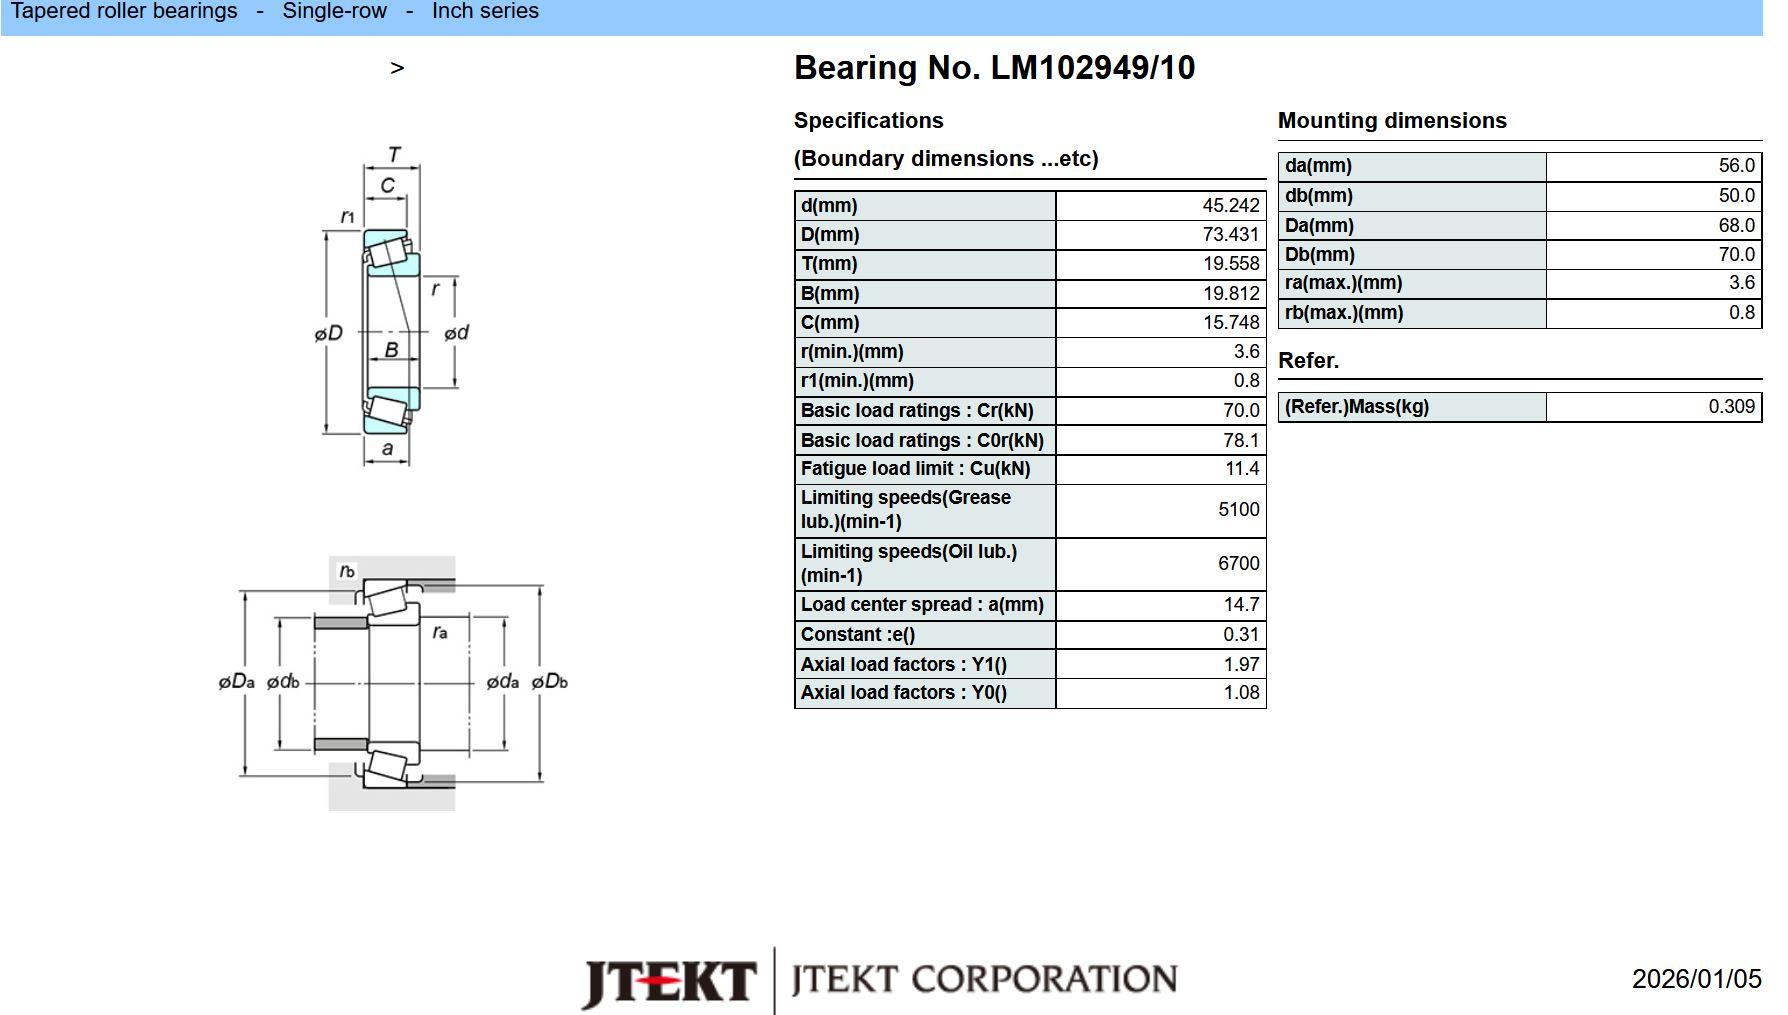Click the 'JTEKT CORPORATION' text in footer
The image size is (1788, 1015).
pyautogui.click(x=984, y=979)
